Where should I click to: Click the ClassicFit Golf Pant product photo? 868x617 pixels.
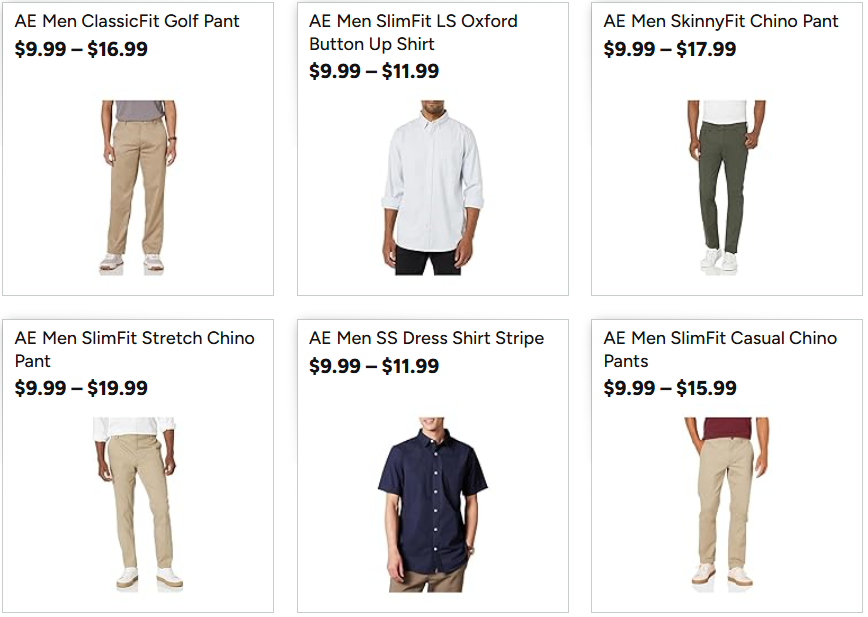coord(137,185)
